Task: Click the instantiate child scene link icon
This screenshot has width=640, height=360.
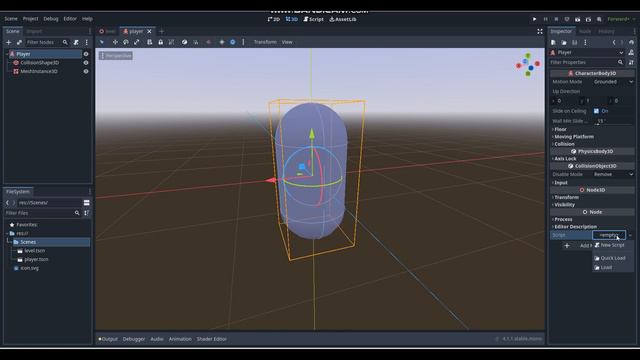Action: [19, 42]
